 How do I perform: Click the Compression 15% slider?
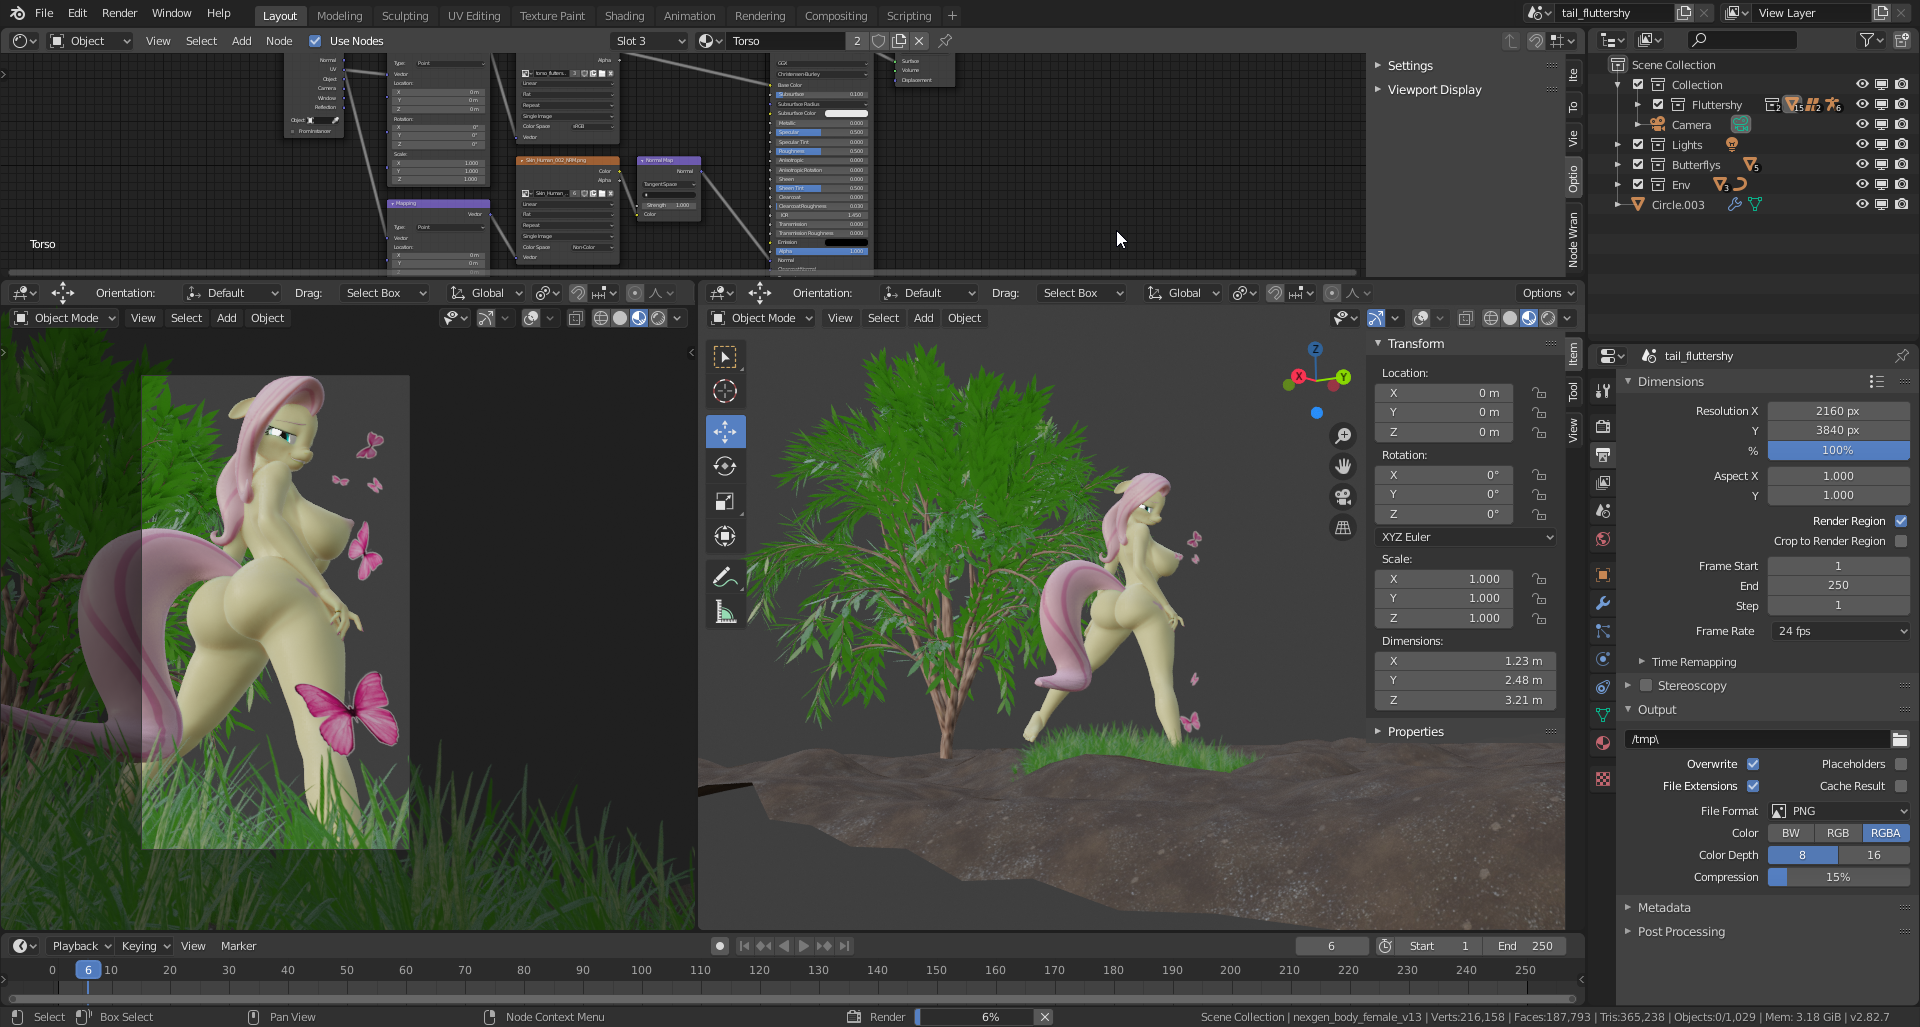(1838, 877)
